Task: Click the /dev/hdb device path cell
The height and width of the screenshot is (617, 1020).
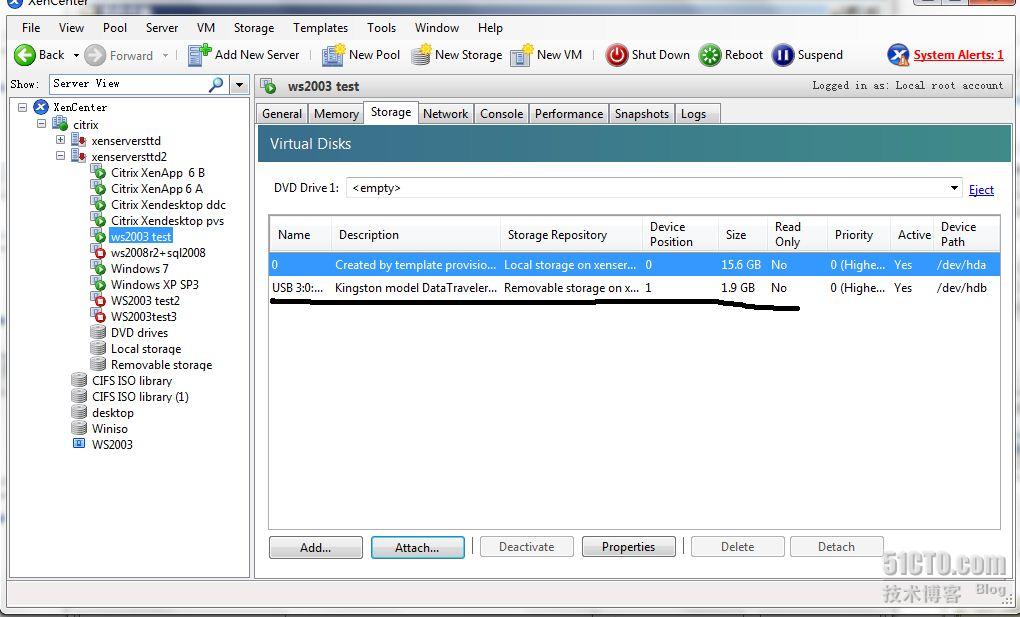Action: click(961, 288)
